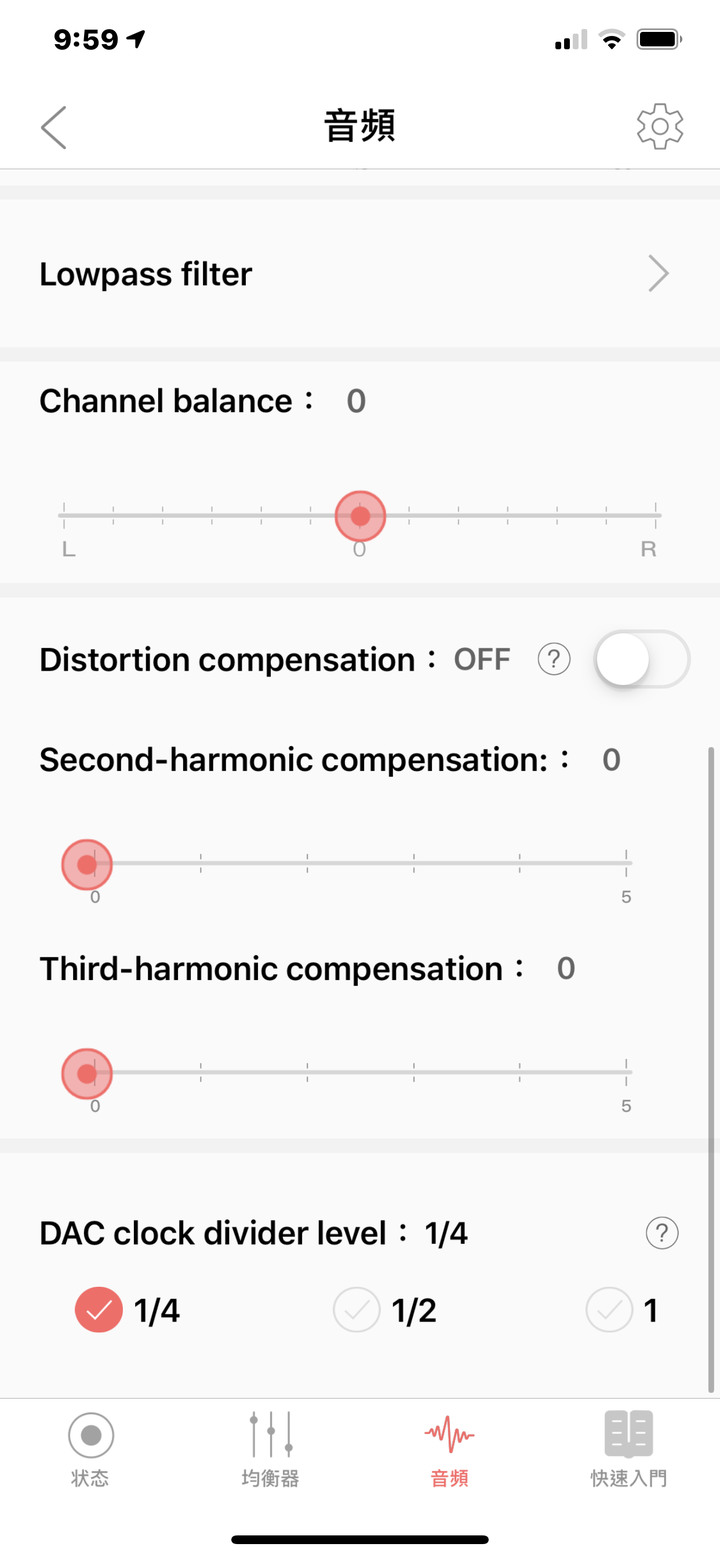The height and width of the screenshot is (1558, 720).
Task: Click the vertical scrollbar on the right
Action: 712,1068
